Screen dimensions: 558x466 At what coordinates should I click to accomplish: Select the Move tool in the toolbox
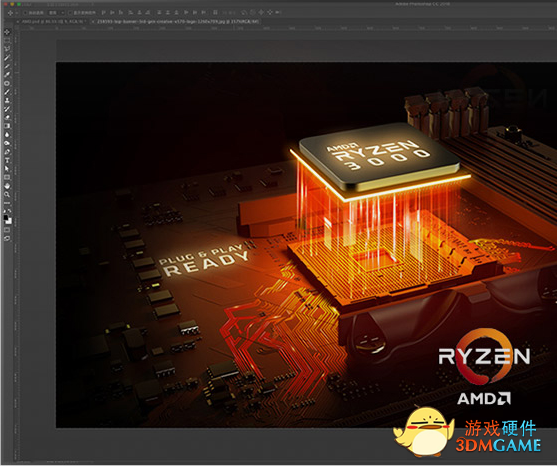pyautogui.click(x=7, y=32)
